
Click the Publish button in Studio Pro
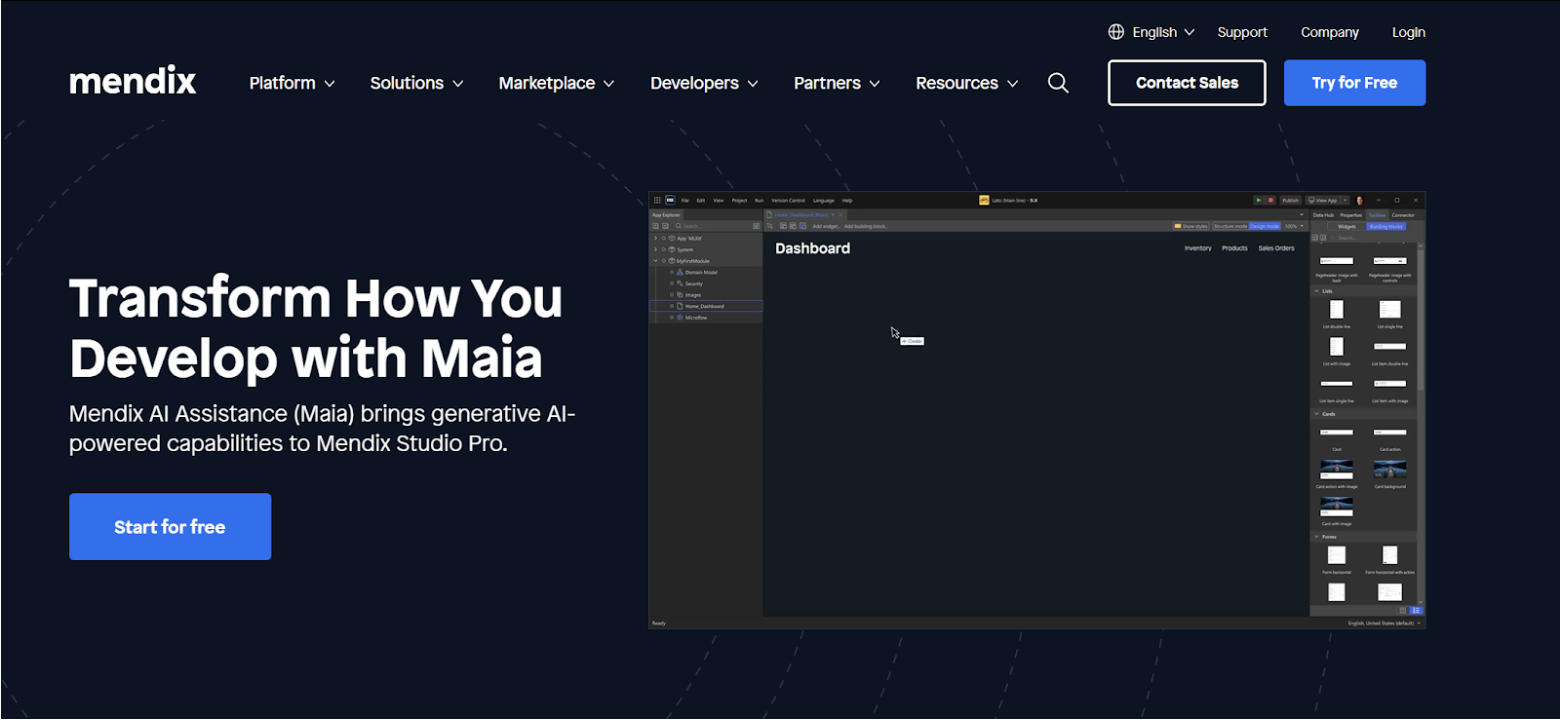click(1291, 200)
